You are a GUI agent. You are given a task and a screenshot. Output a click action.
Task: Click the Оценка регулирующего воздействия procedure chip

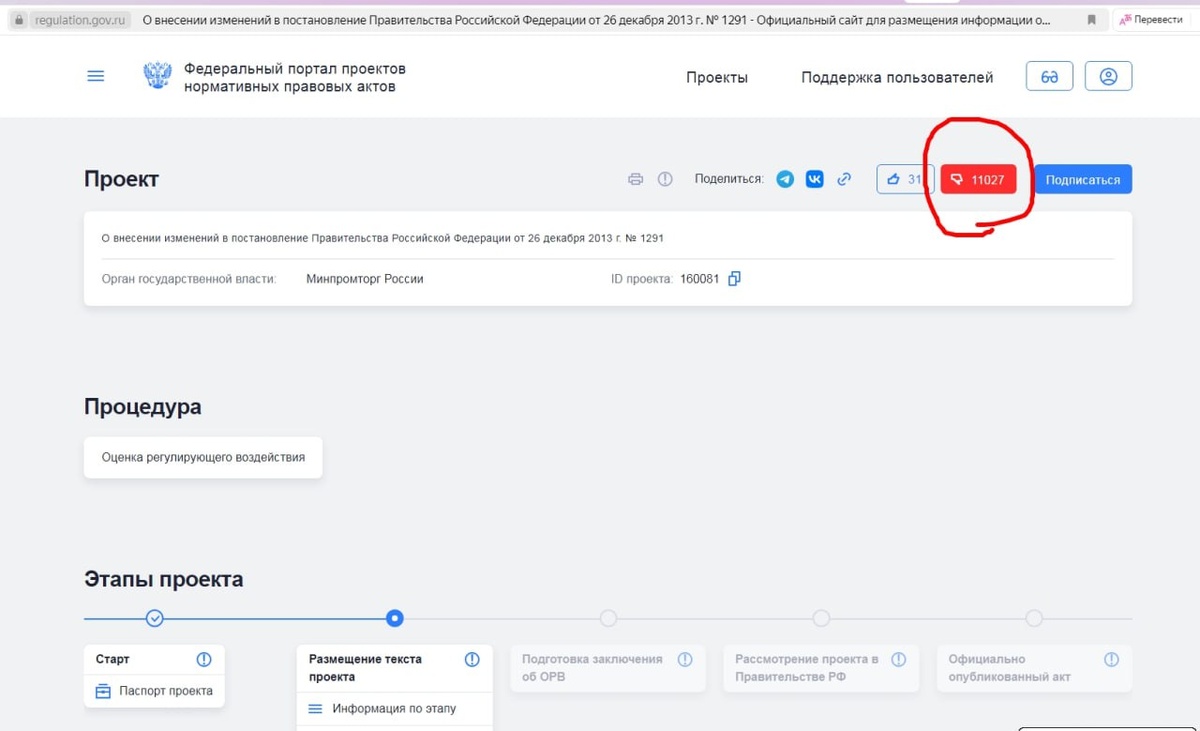coord(203,457)
